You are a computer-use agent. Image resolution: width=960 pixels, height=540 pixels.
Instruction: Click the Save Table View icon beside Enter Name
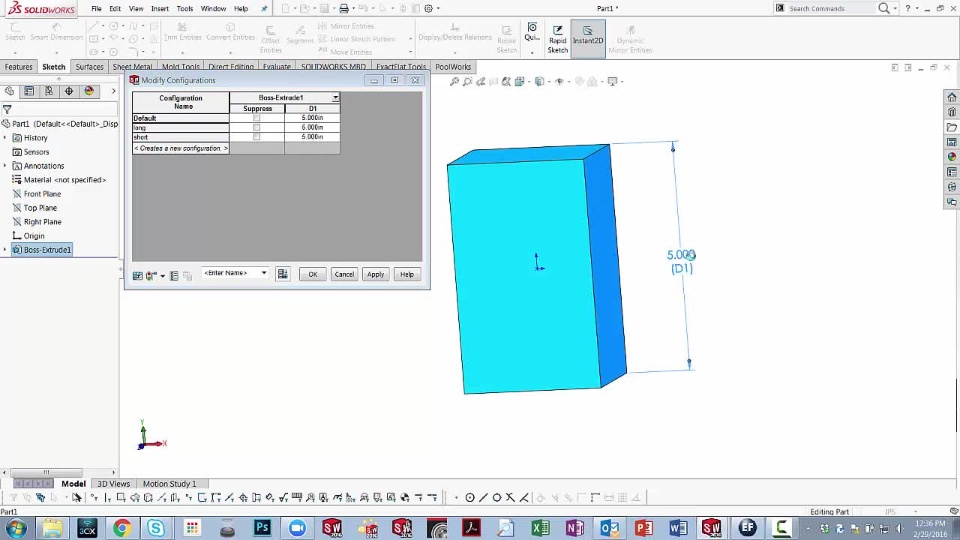282,274
